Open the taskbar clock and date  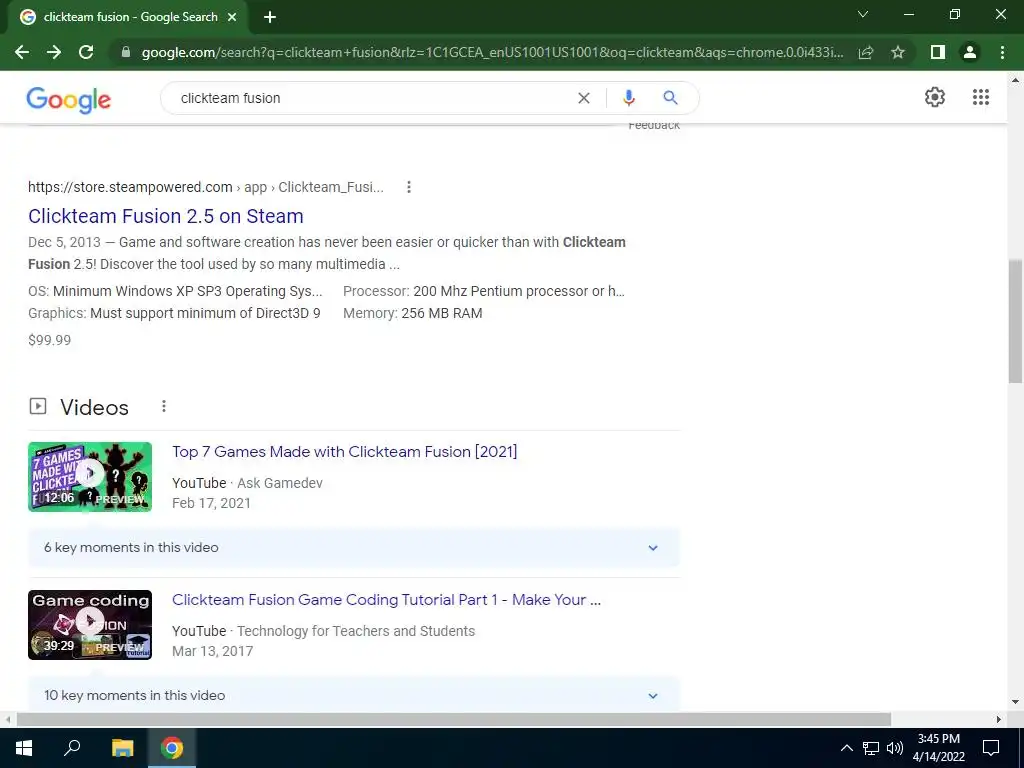938,748
